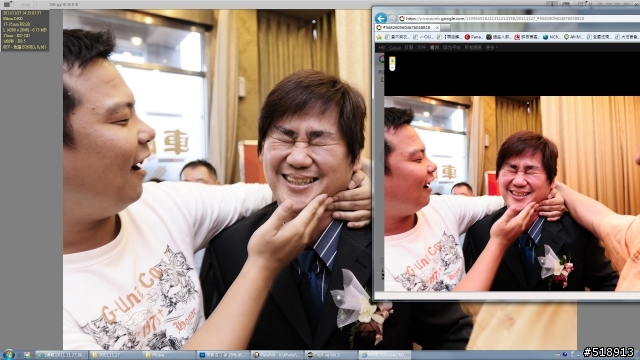Open the bookmark with the blue globe icon

pos(552,37)
